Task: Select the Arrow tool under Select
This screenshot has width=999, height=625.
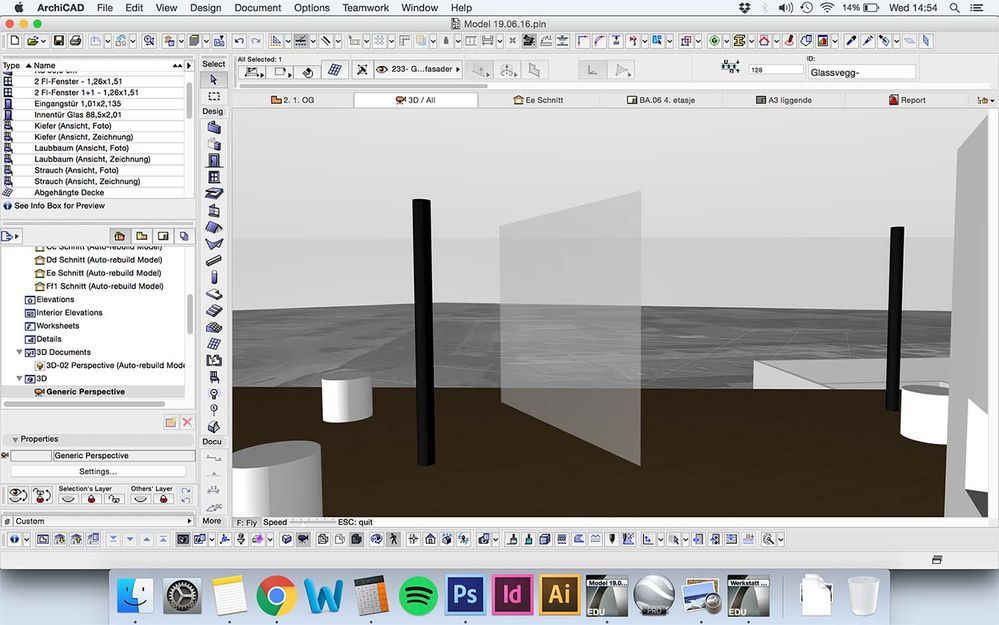Action: tap(213, 79)
